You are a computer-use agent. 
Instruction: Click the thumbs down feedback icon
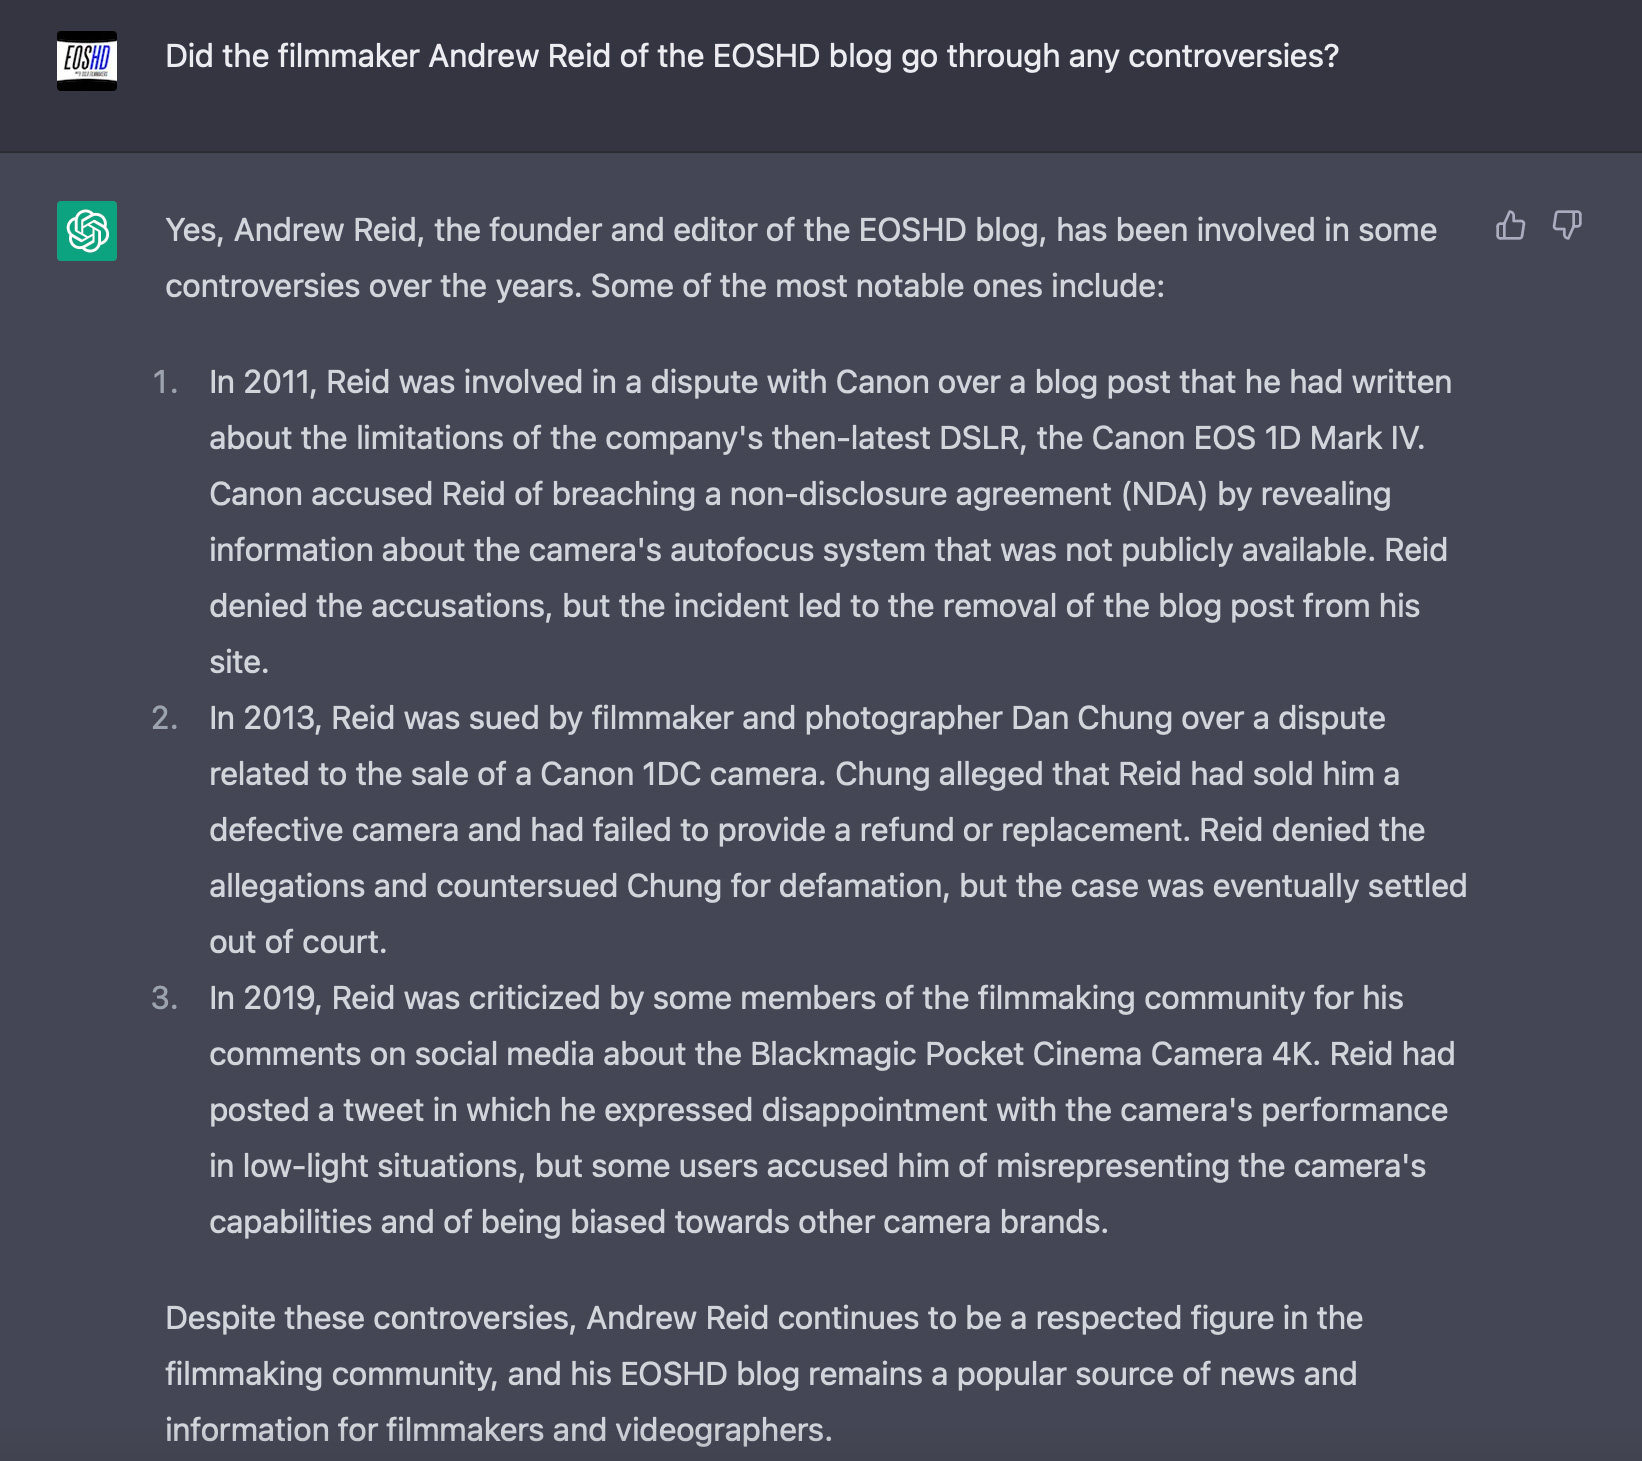1567,226
